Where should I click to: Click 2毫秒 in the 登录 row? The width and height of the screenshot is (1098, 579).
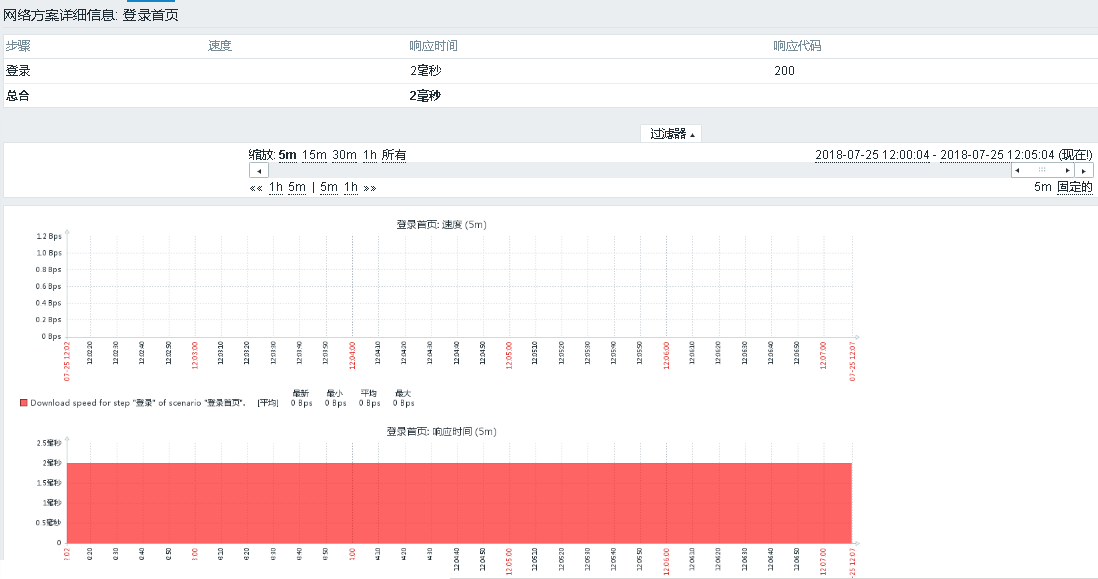click(x=426, y=71)
